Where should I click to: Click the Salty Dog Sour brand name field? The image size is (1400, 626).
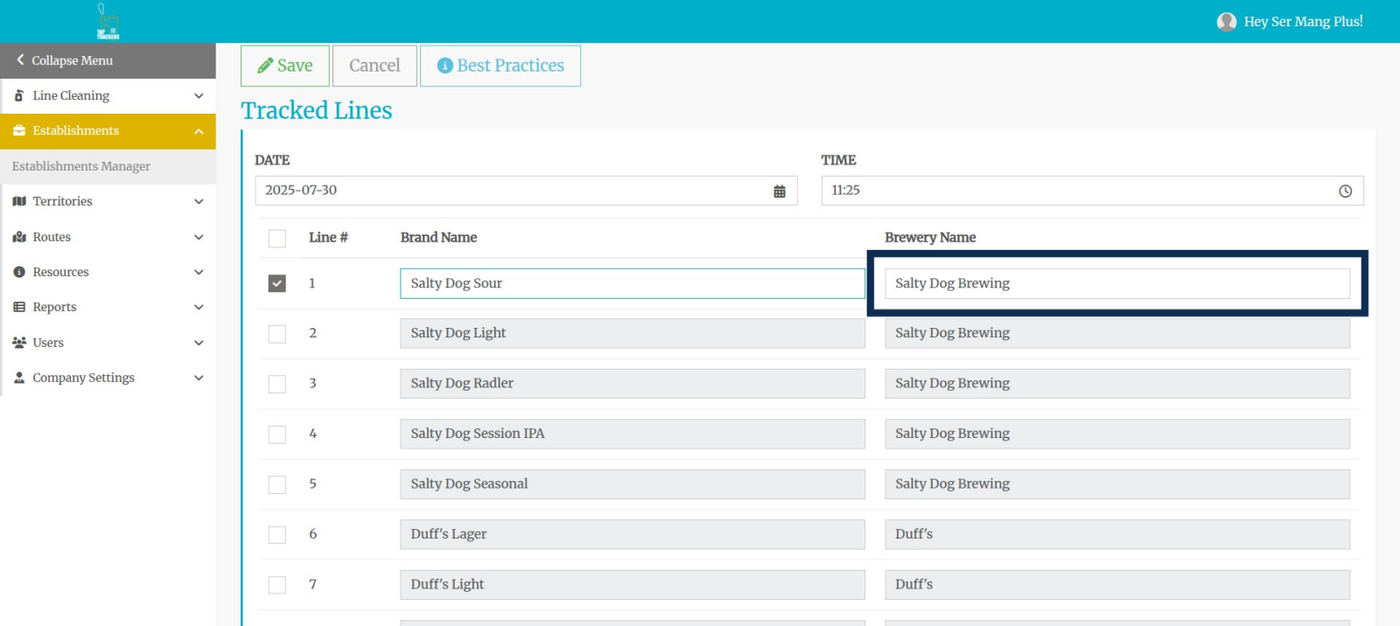632,284
